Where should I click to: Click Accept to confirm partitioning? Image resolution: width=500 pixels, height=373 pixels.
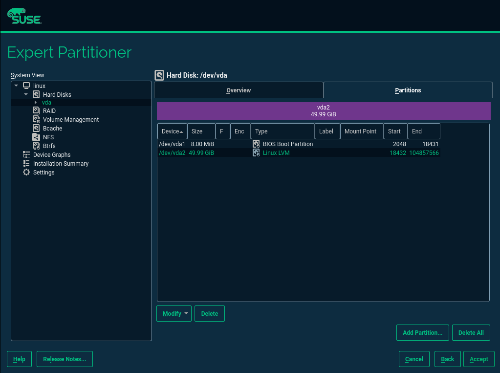(x=479, y=359)
